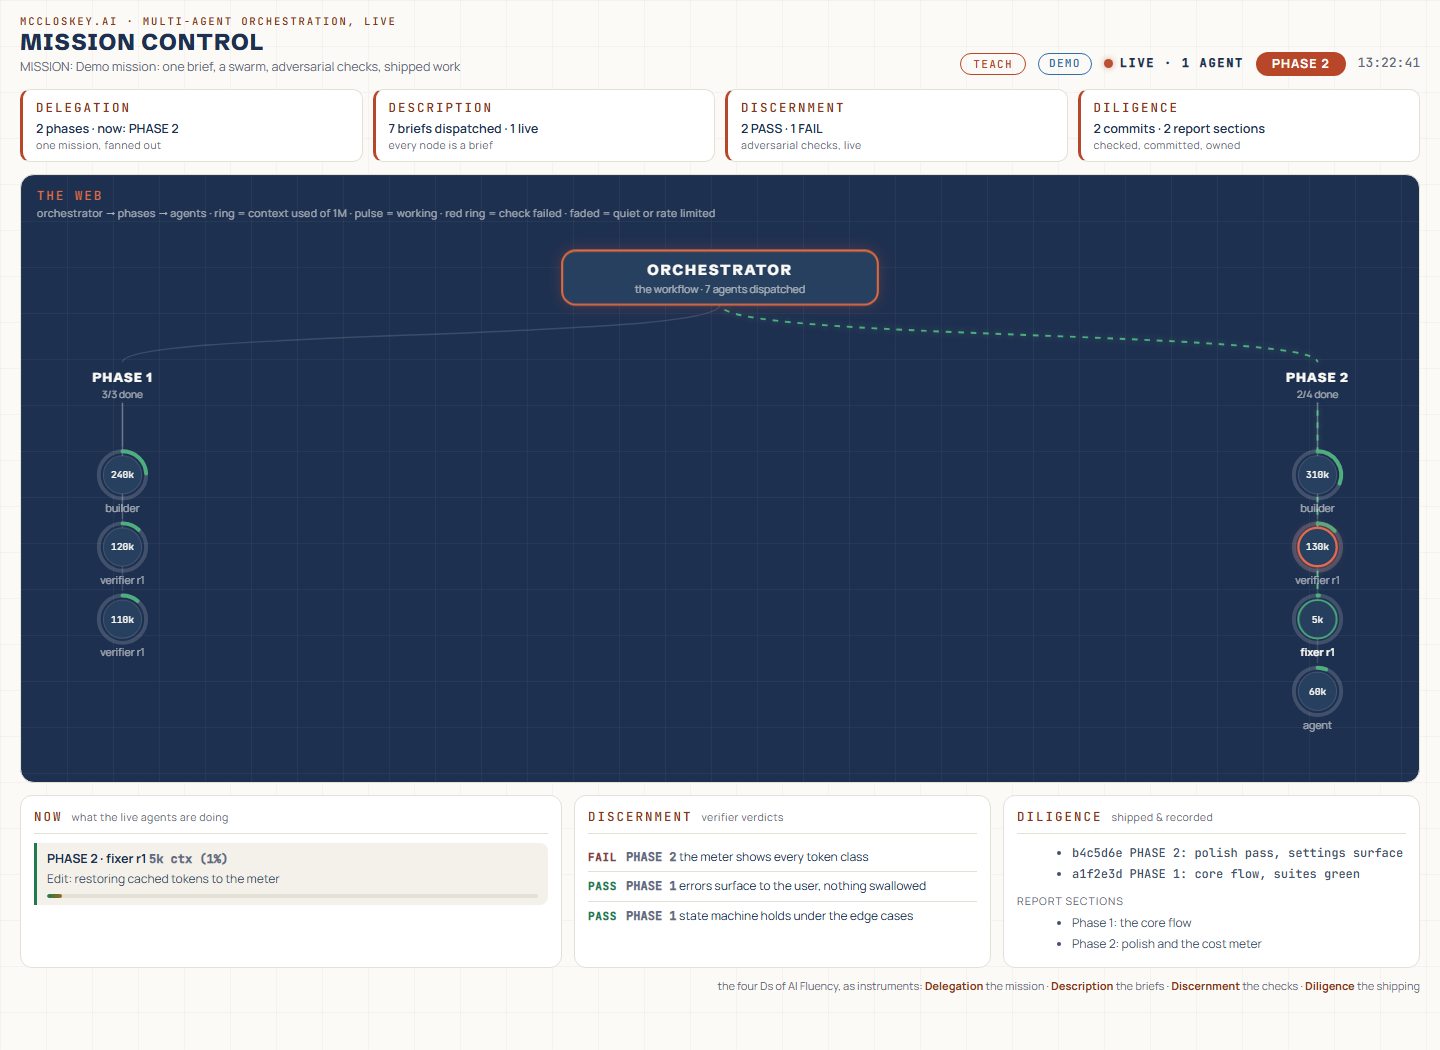Click the PHASE 1 heading in the web

122,377
